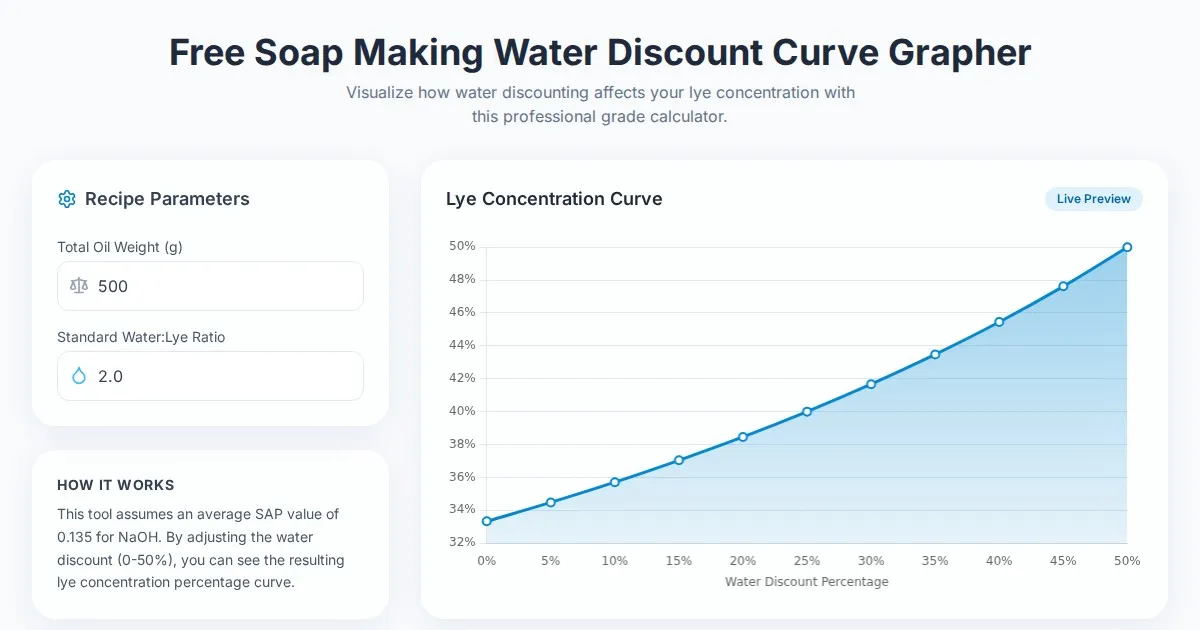This screenshot has width=1200, height=630.
Task: Select the 35% discount data point
Action: (935, 354)
